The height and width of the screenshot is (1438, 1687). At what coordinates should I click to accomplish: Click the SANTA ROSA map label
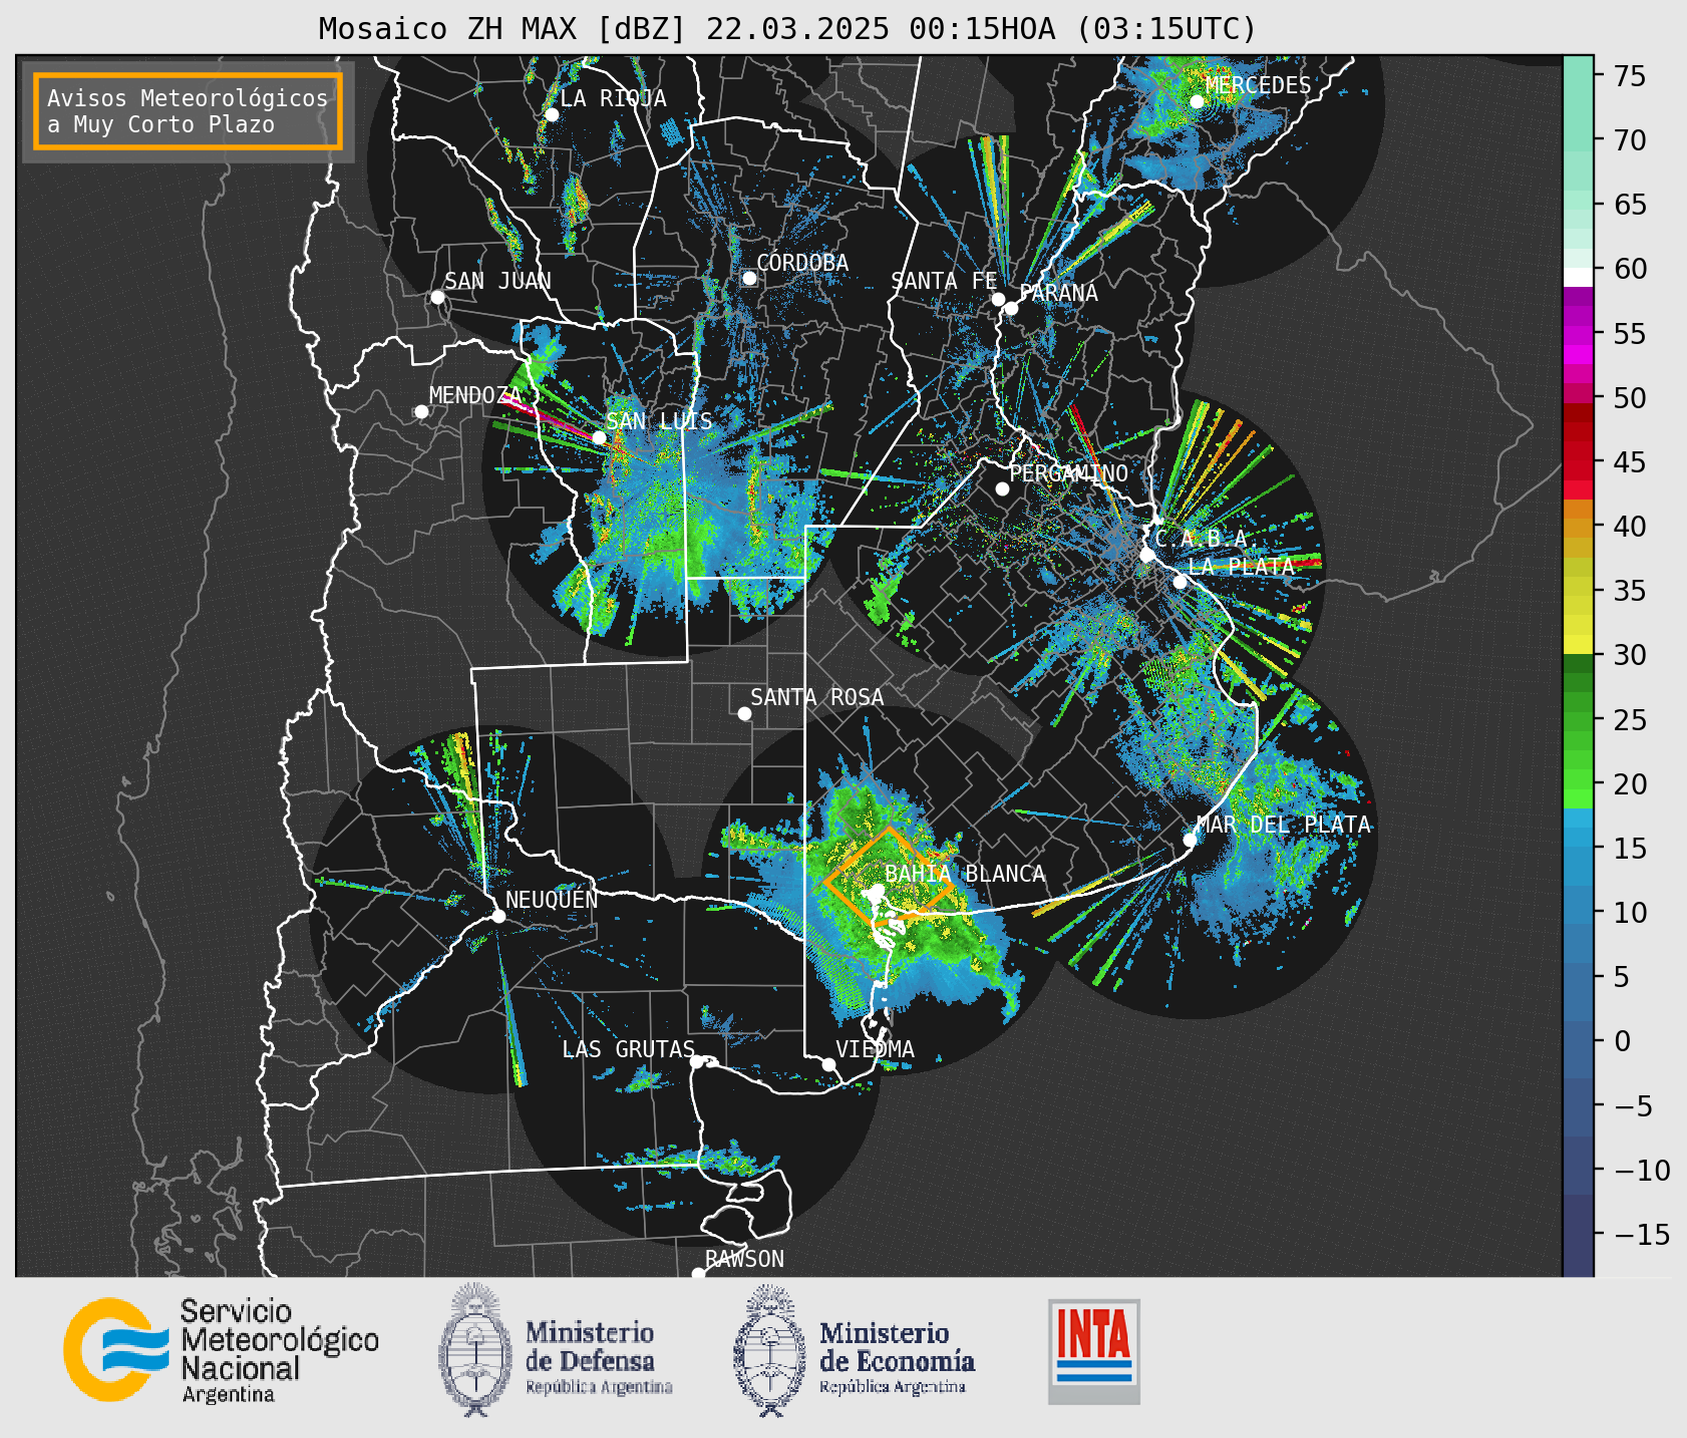[x=817, y=697]
